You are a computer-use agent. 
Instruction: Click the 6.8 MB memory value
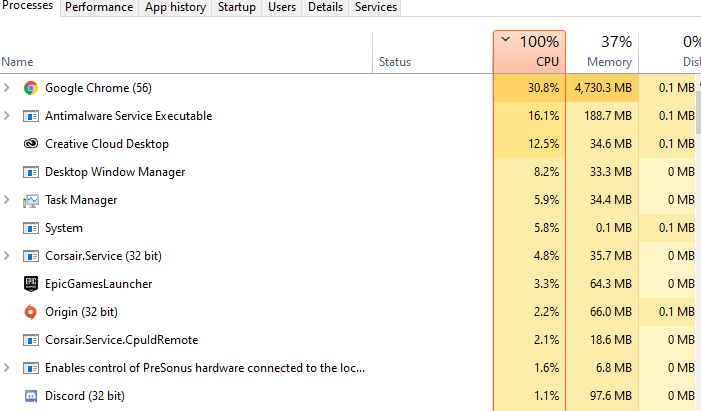click(x=613, y=368)
